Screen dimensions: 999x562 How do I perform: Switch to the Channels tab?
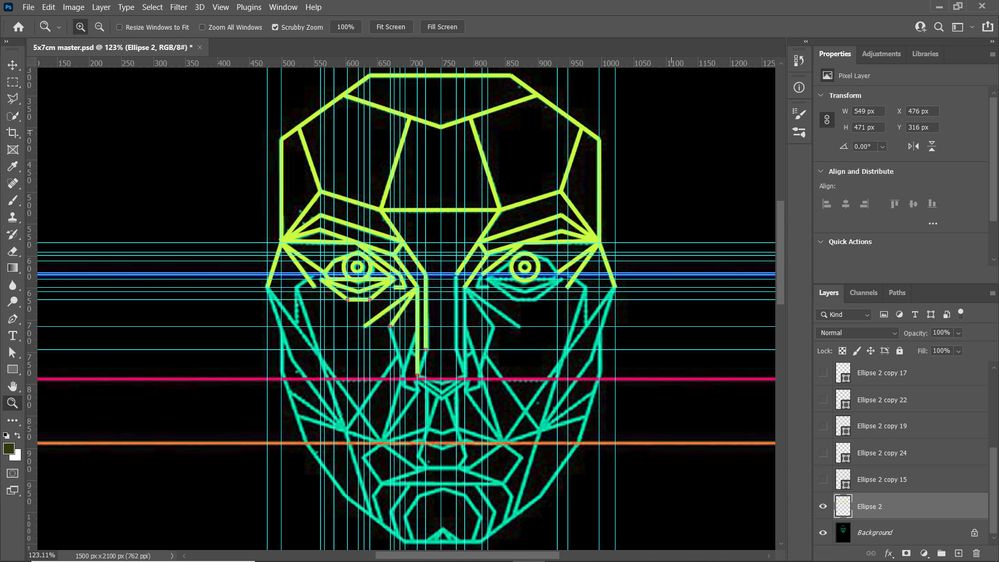coord(863,293)
